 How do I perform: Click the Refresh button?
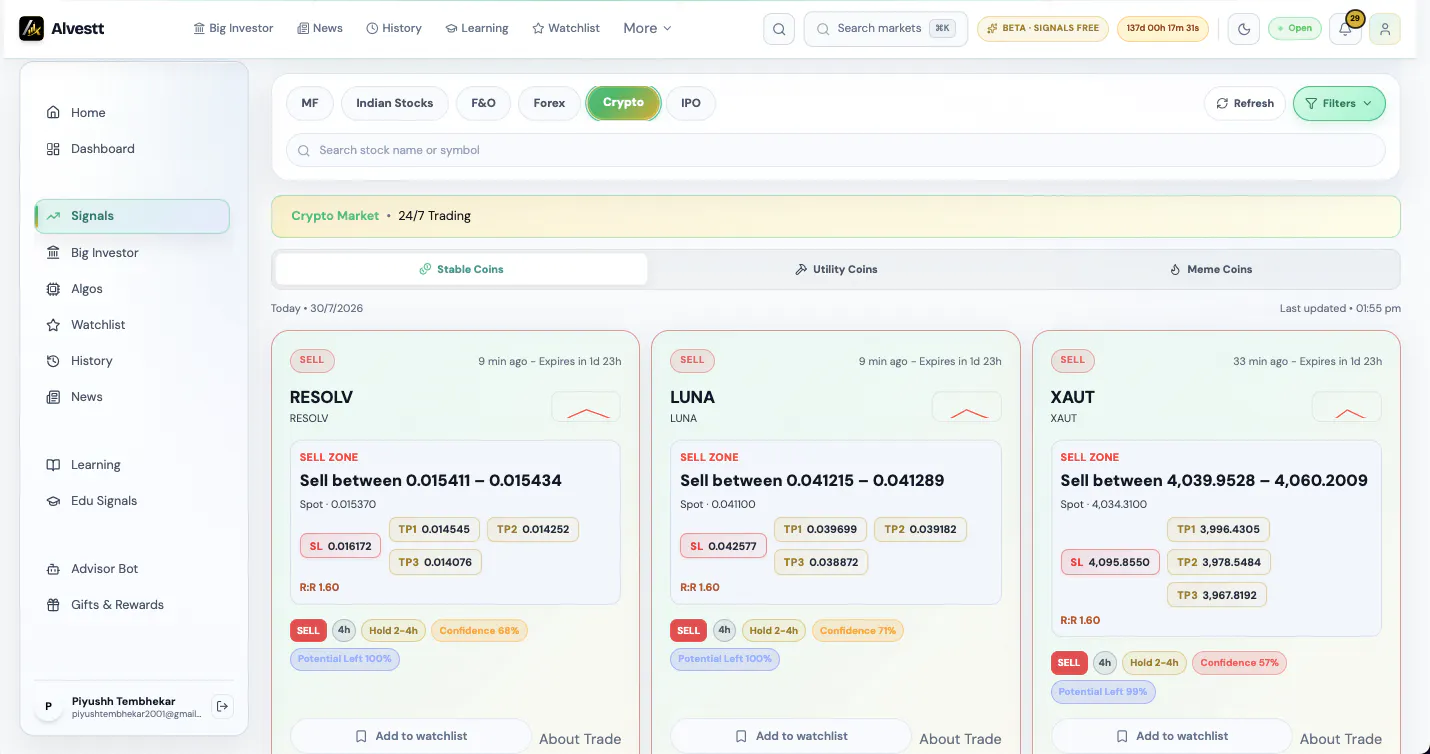point(1245,103)
